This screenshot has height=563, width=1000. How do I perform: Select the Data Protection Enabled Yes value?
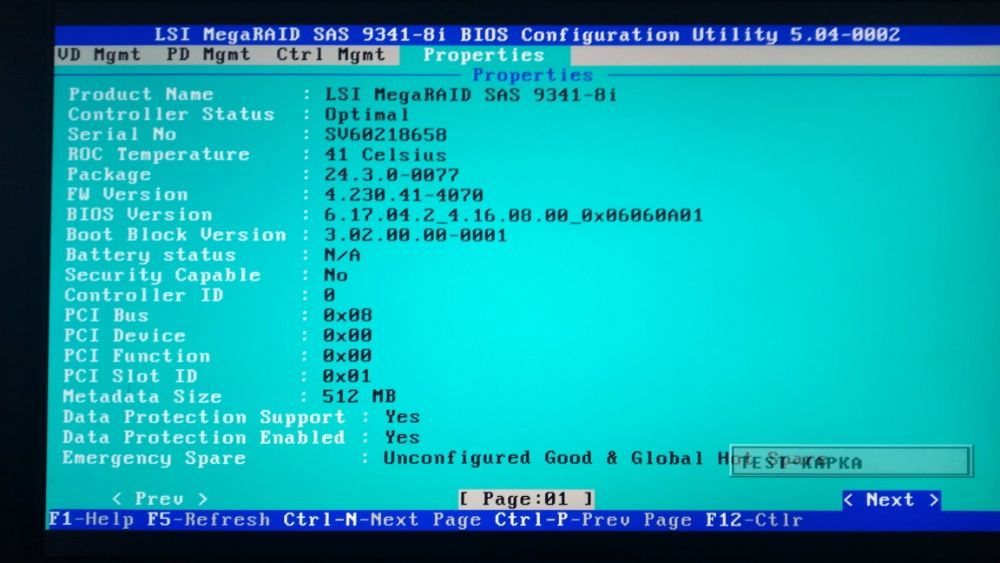click(402, 437)
